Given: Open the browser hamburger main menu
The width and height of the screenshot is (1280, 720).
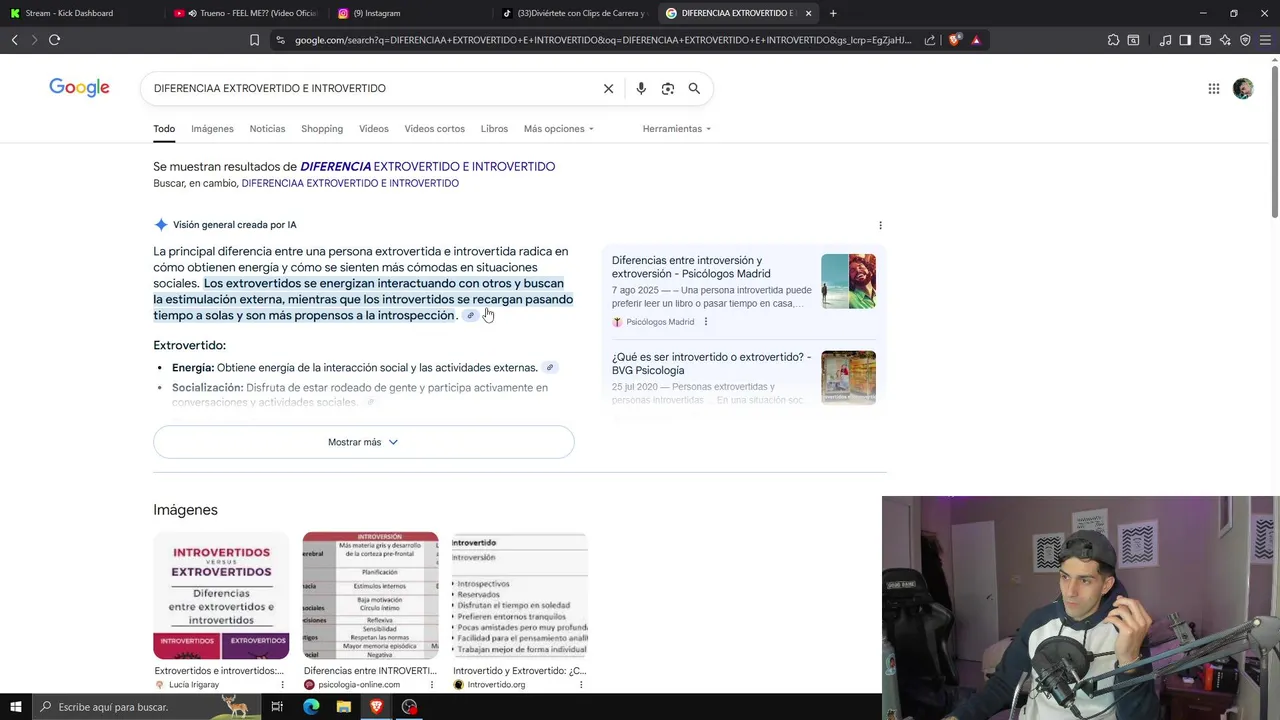Looking at the screenshot, I should pyautogui.click(x=1265, y=40).
